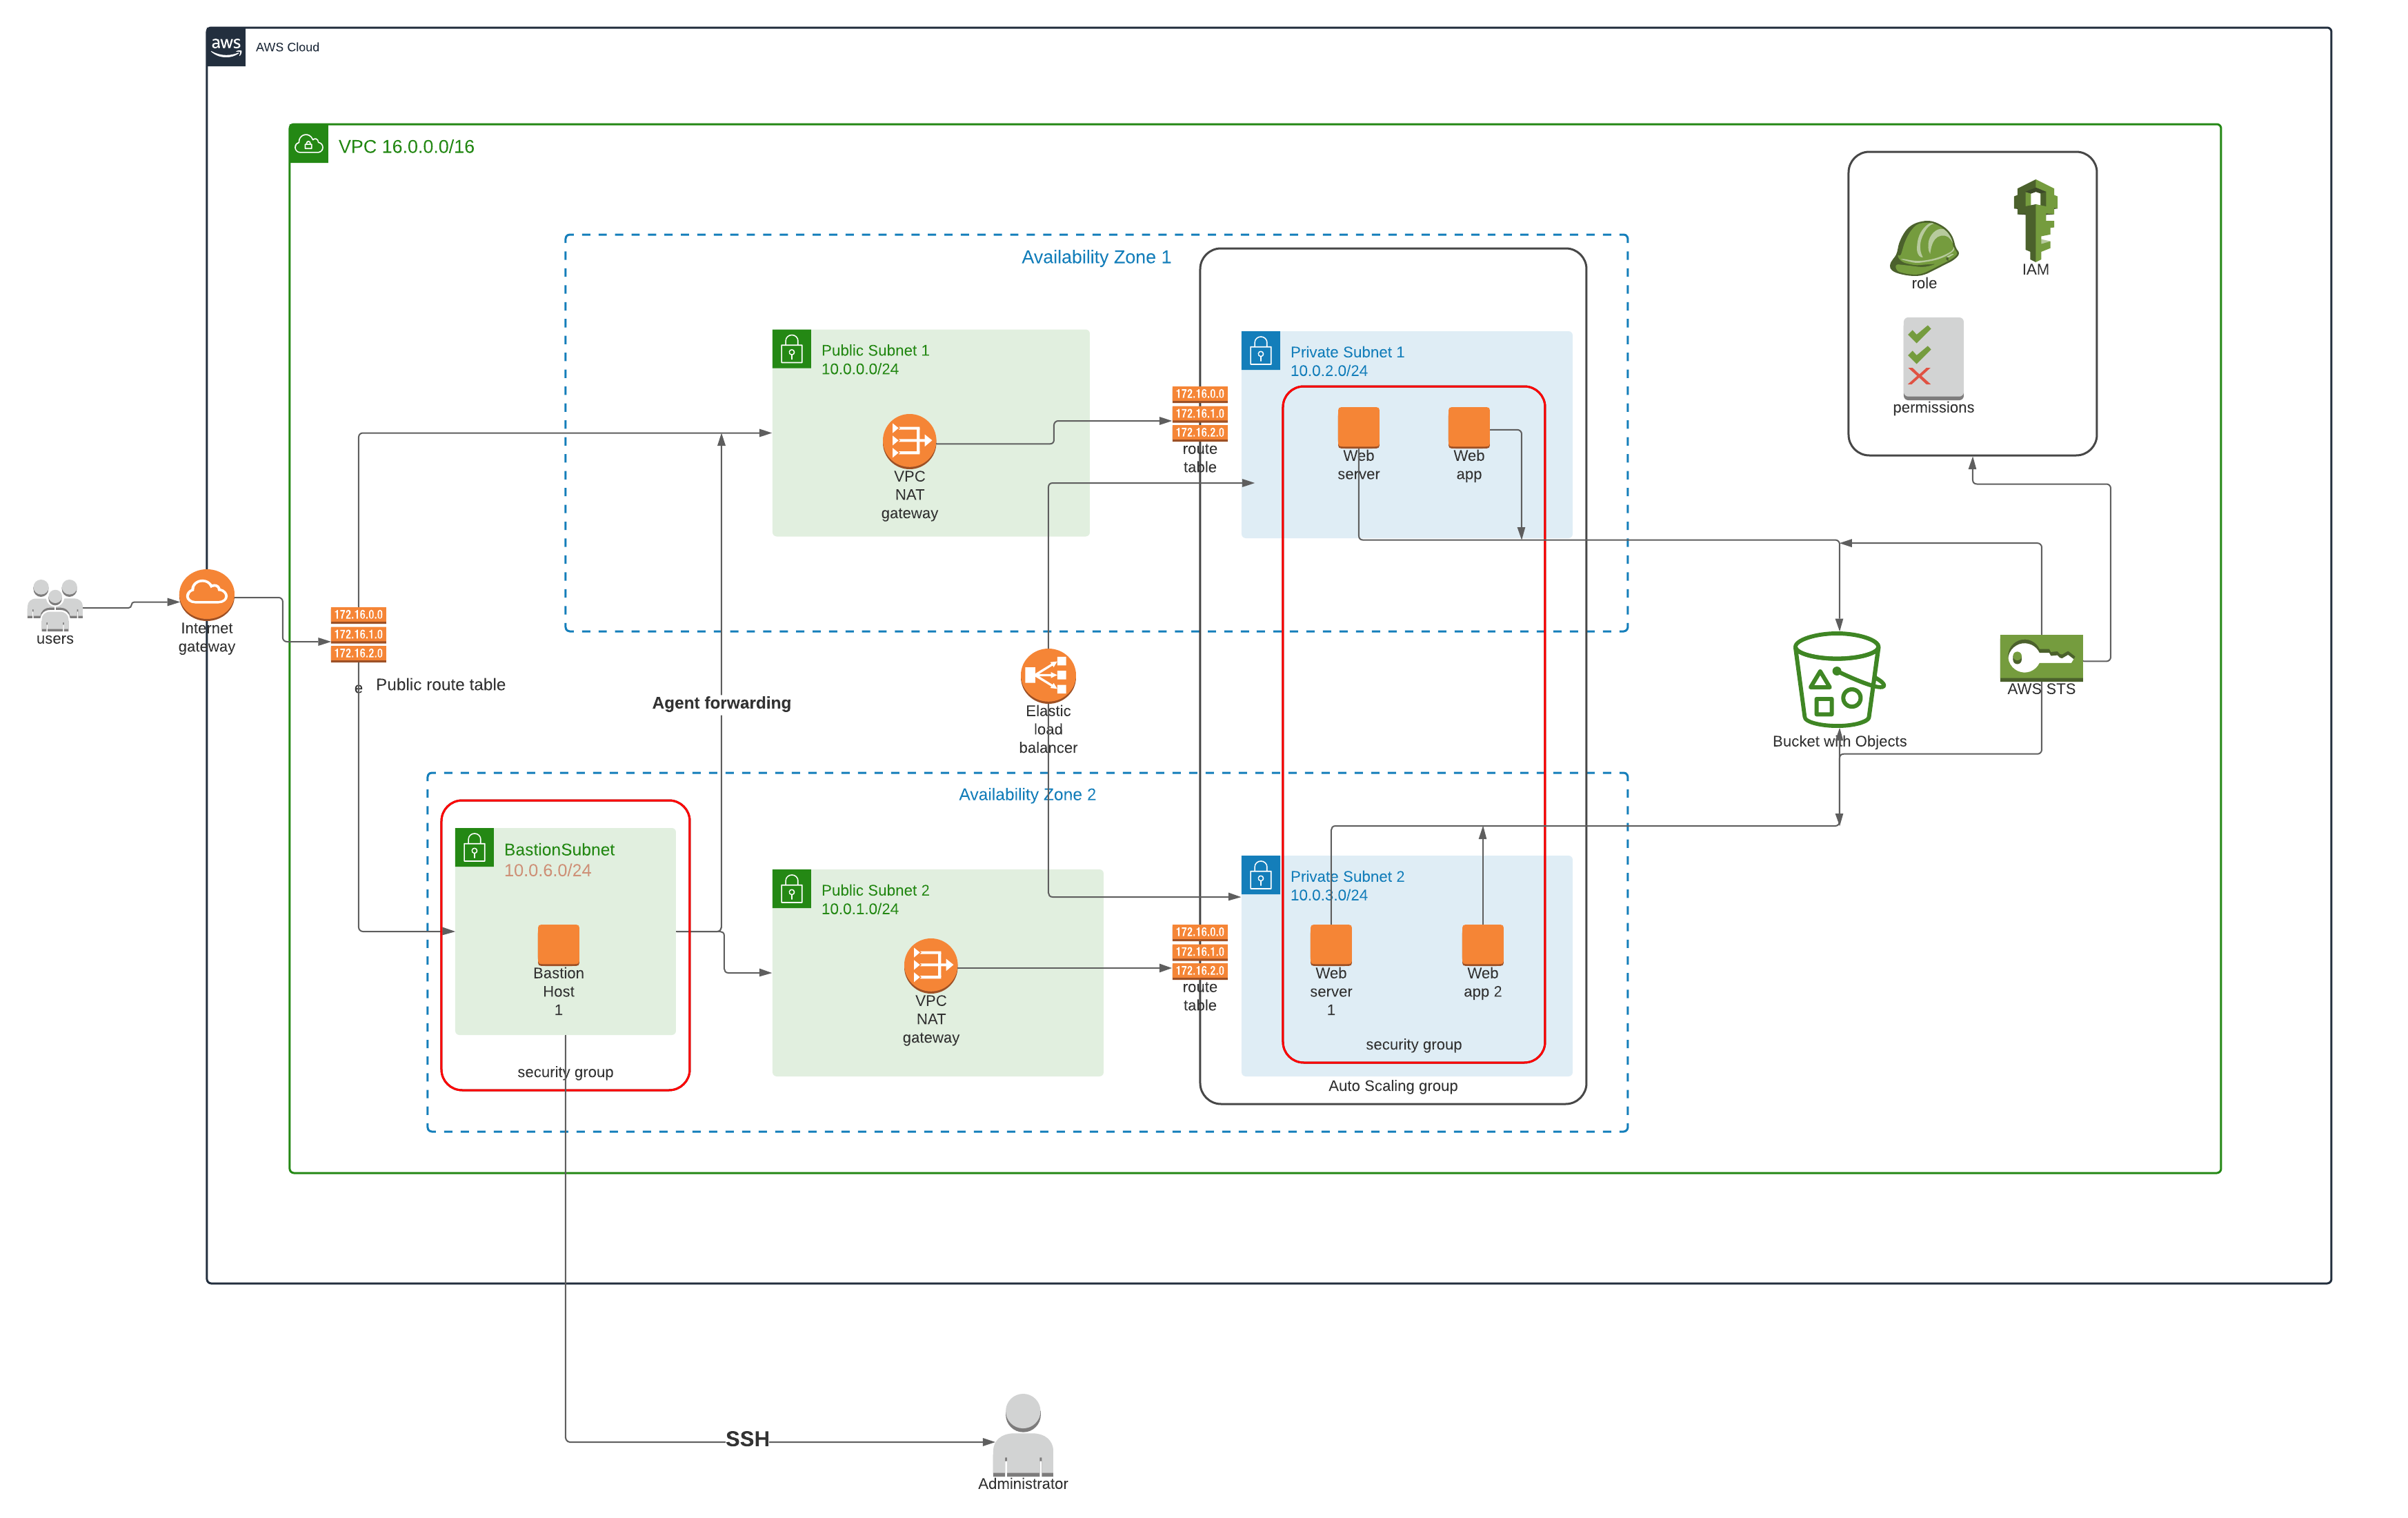Click the Web server icon in Private Subnet 1
The width and height of the screenshot is (2408, 1518).
1358,428
